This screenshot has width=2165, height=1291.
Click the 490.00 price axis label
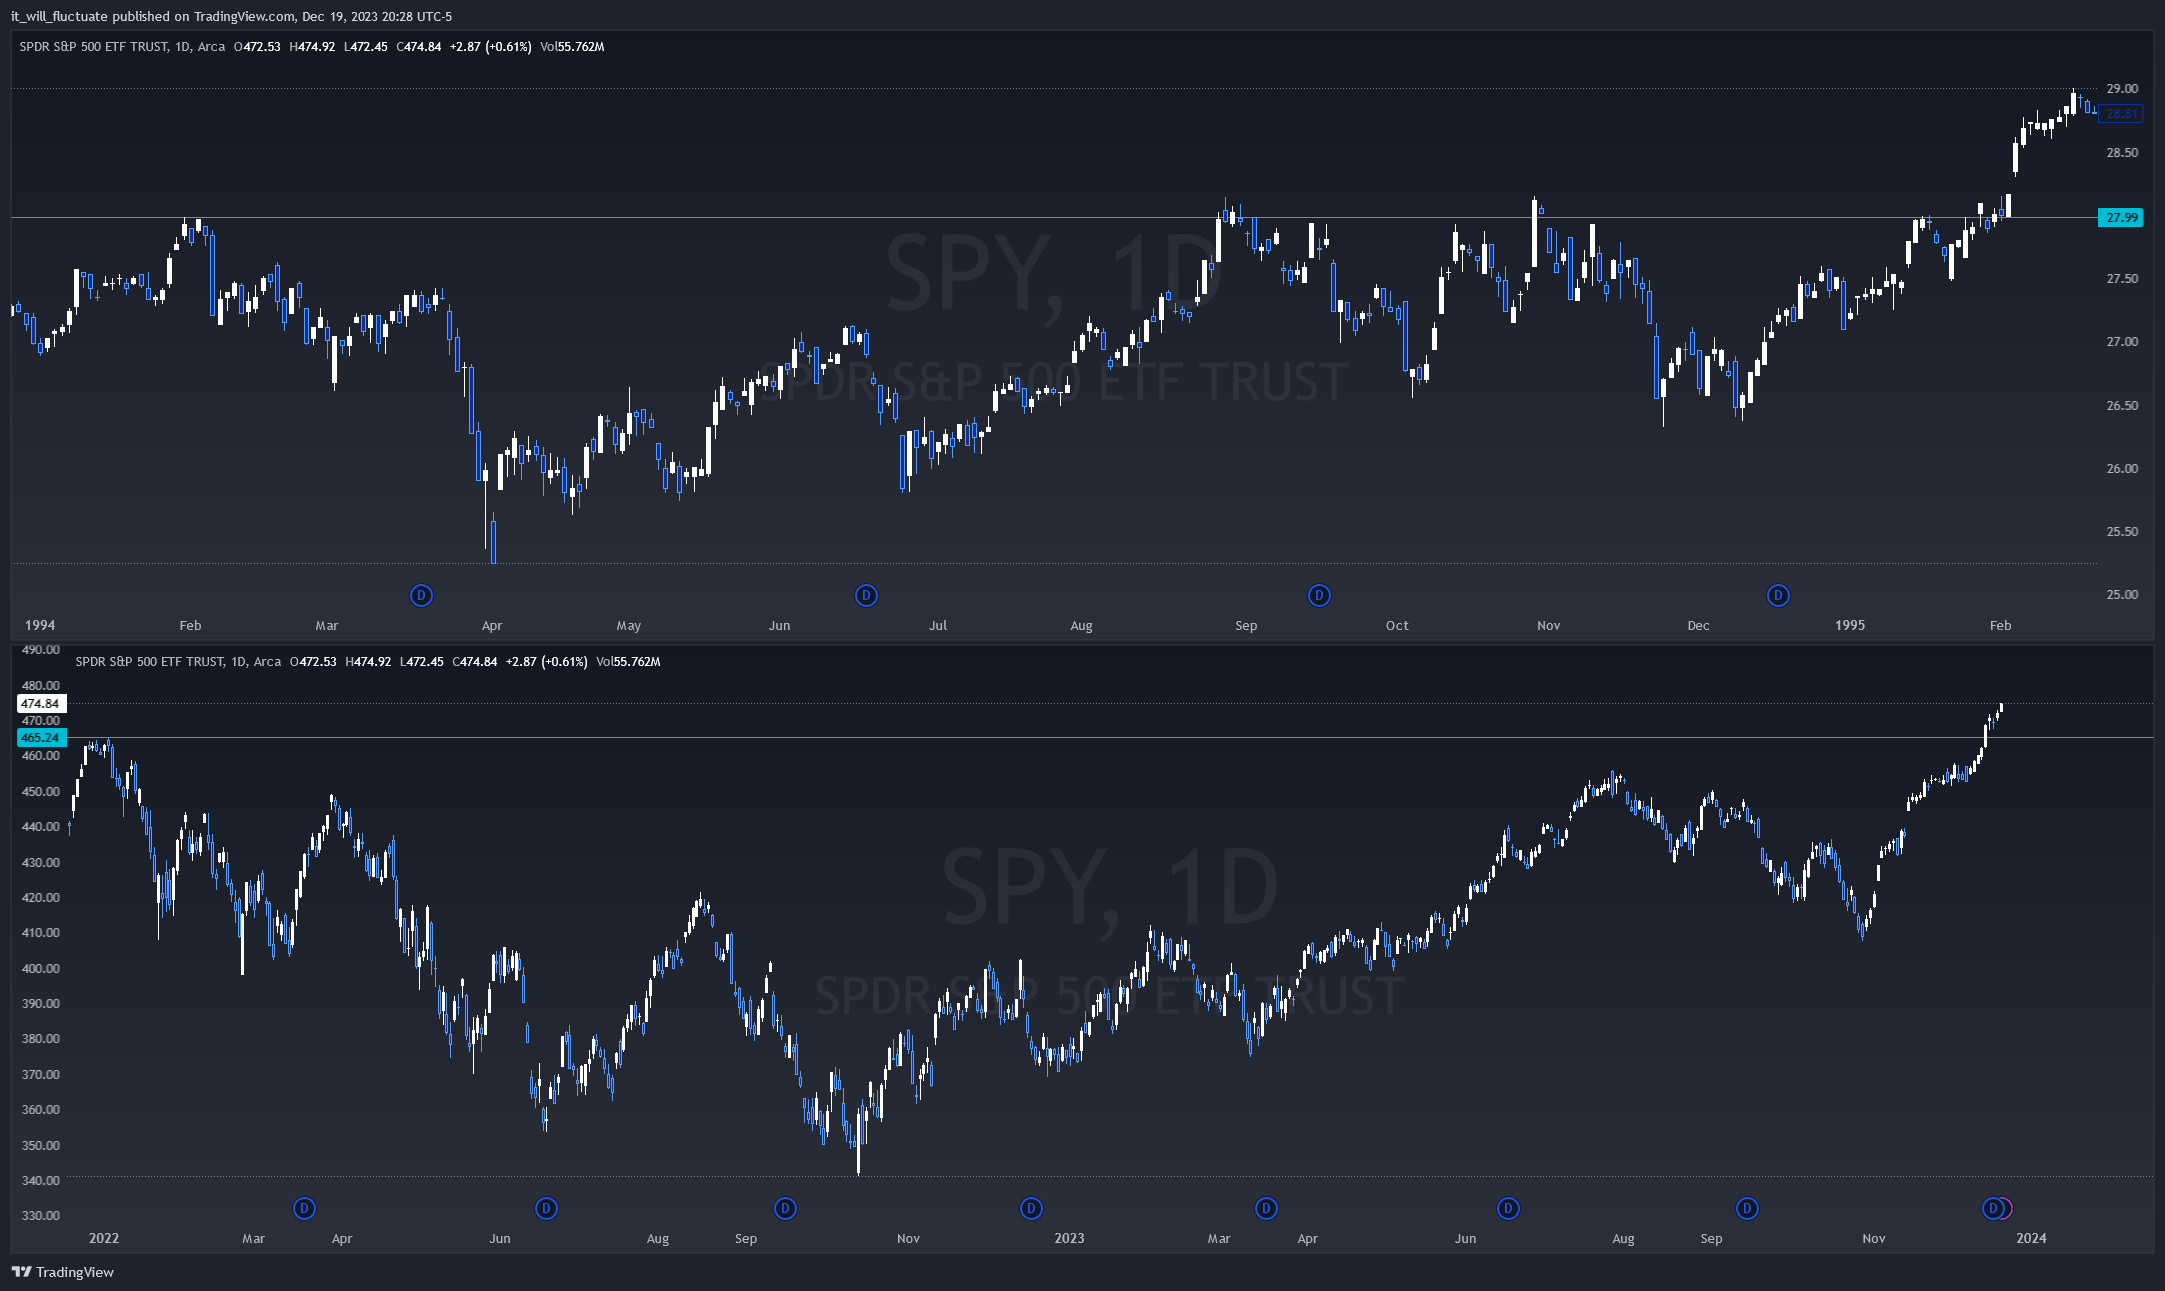click(x=41, y=650)
